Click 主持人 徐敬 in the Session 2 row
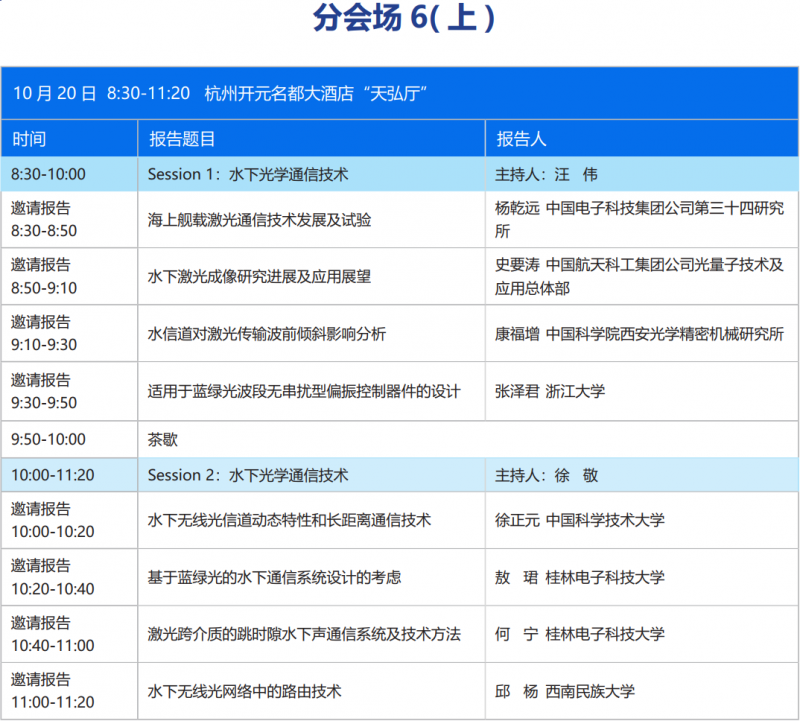Screen dimensions: 800x721 546,475
